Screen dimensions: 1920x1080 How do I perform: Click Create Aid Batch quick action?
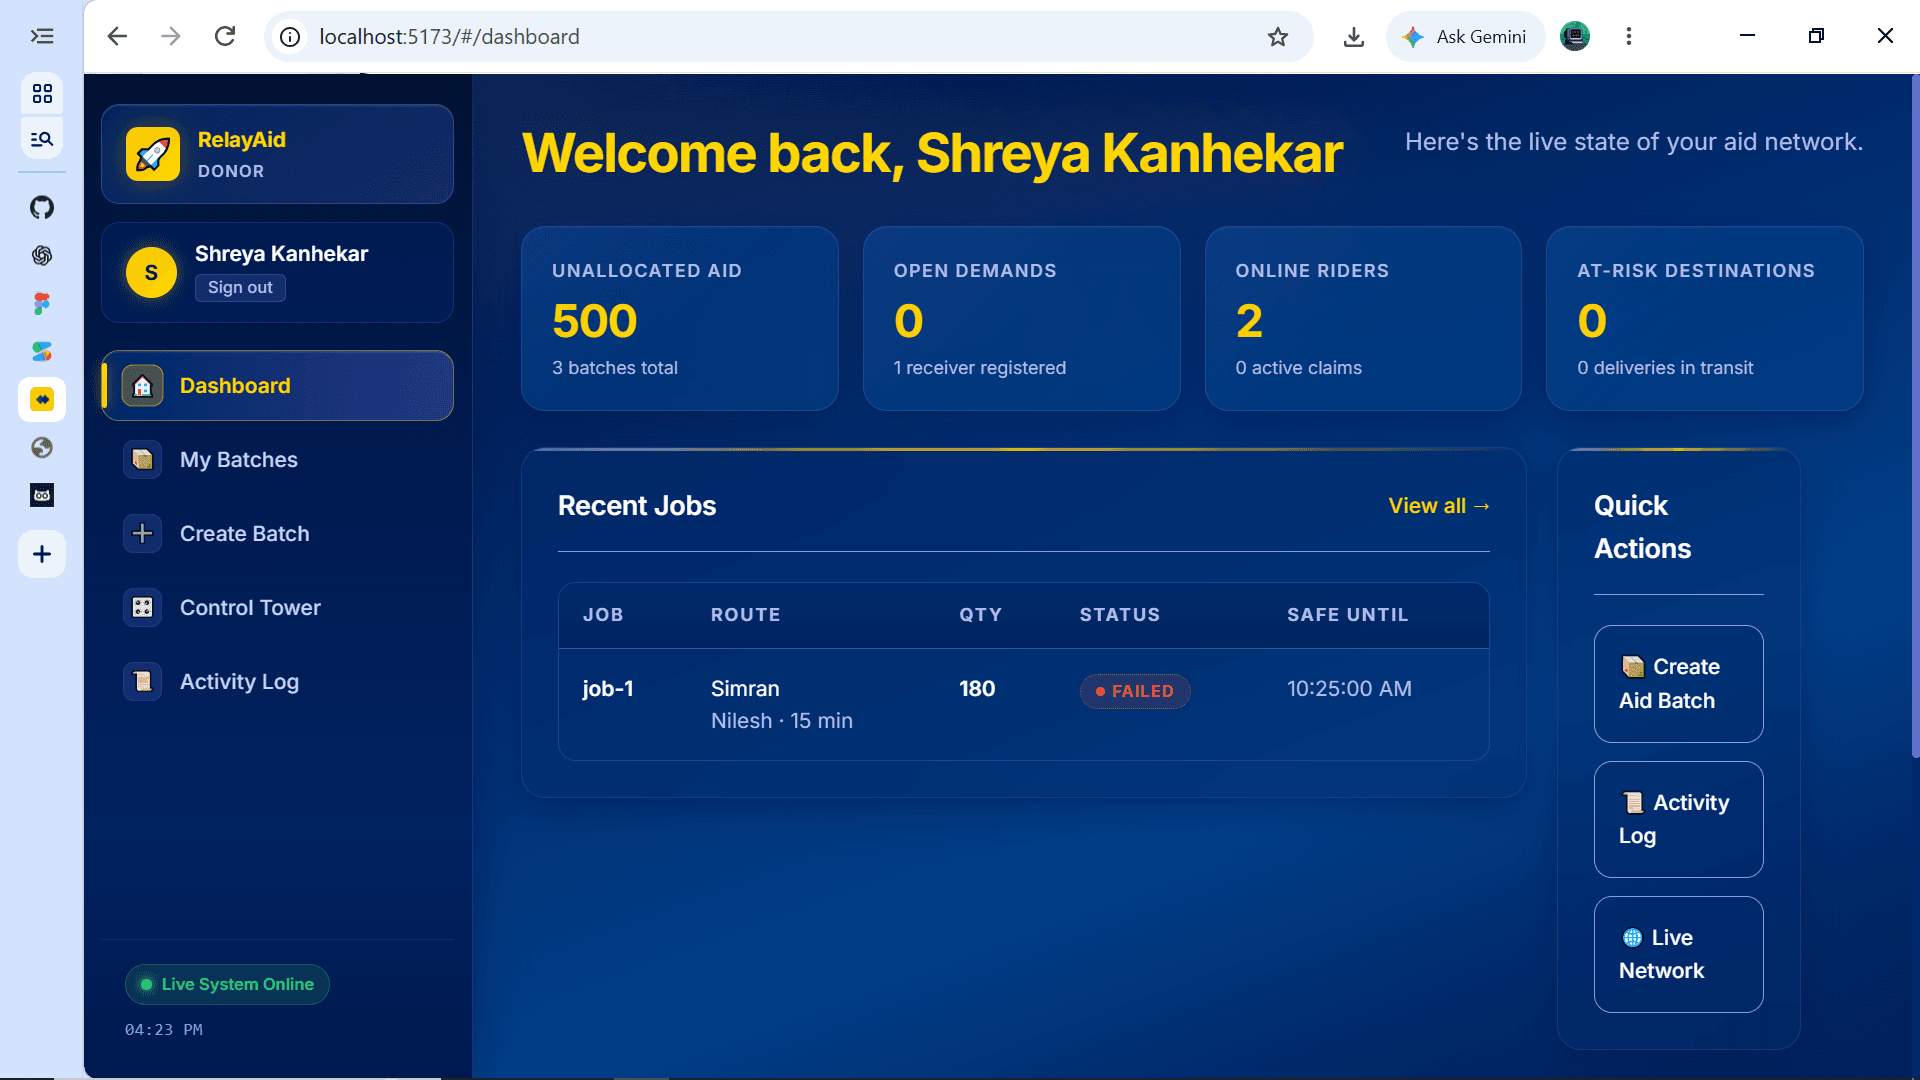1678,684
